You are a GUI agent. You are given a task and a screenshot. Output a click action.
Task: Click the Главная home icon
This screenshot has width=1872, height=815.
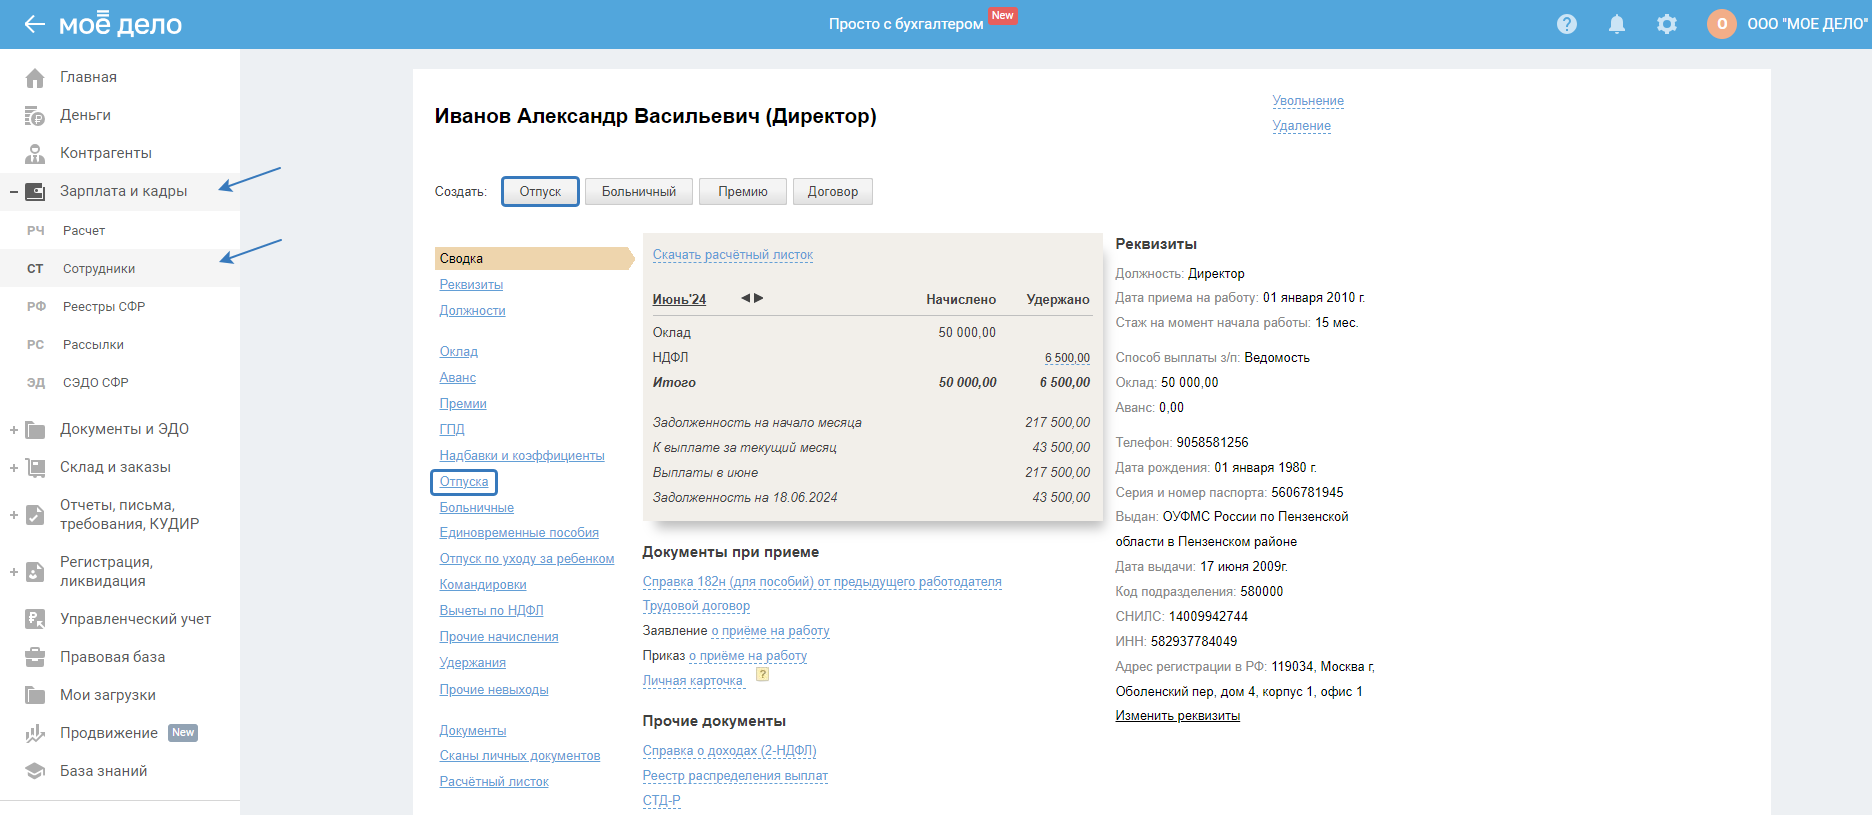point(35,78)
